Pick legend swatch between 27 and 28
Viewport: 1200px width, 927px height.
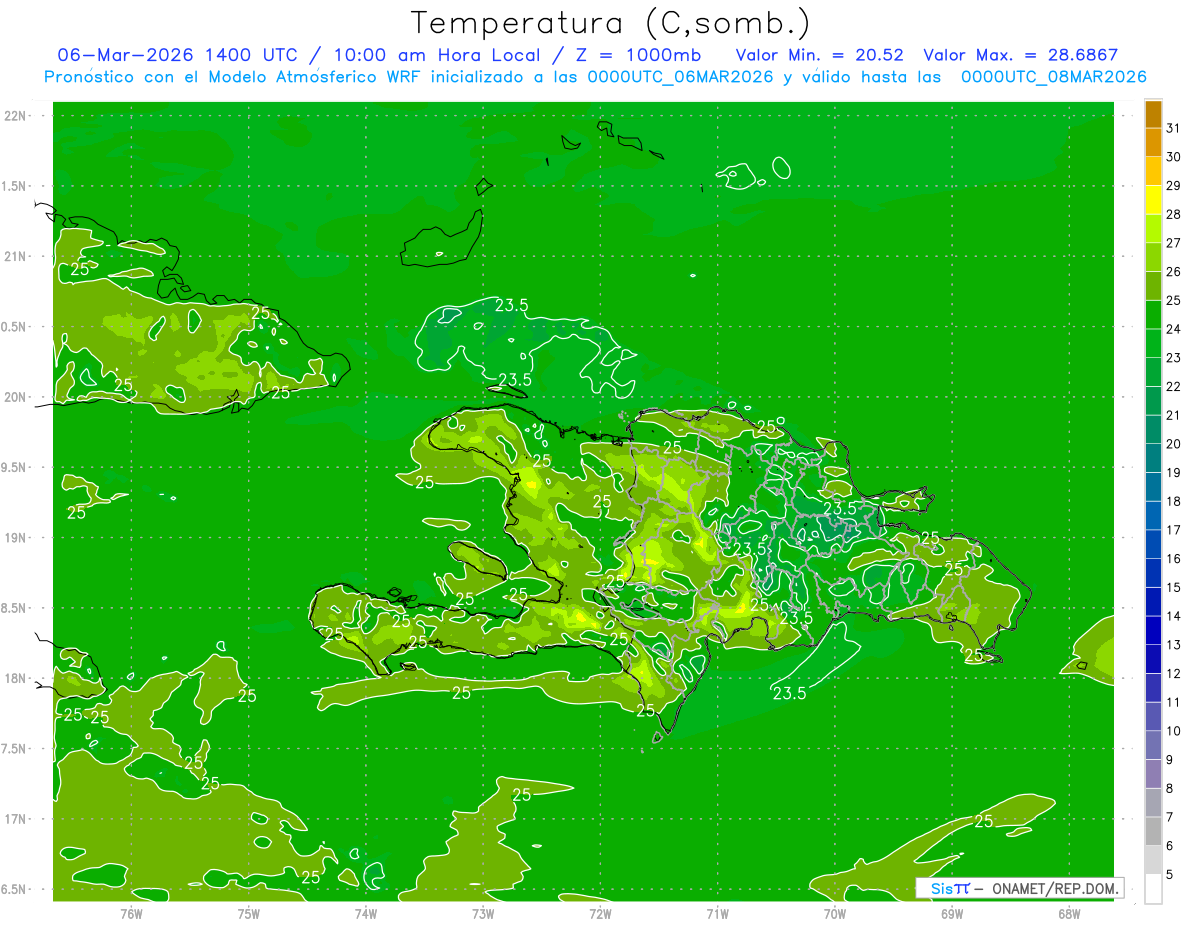(1153, 228)
